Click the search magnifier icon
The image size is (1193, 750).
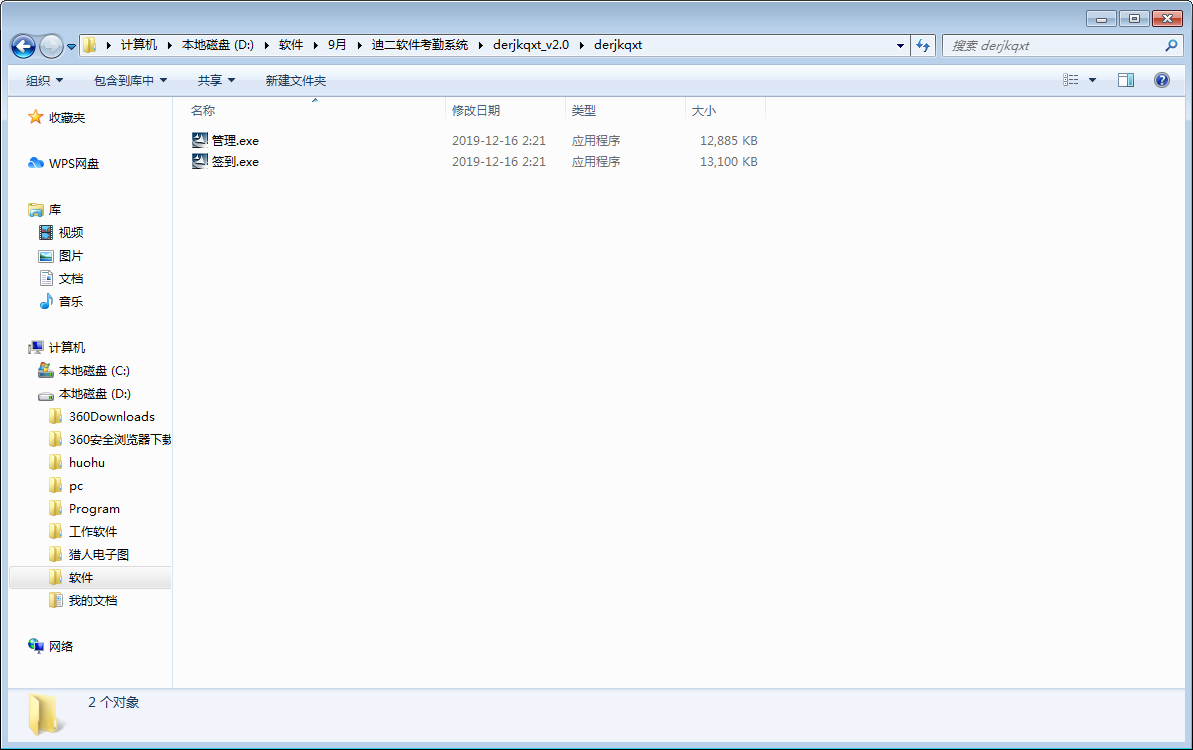pos(1171,46)
